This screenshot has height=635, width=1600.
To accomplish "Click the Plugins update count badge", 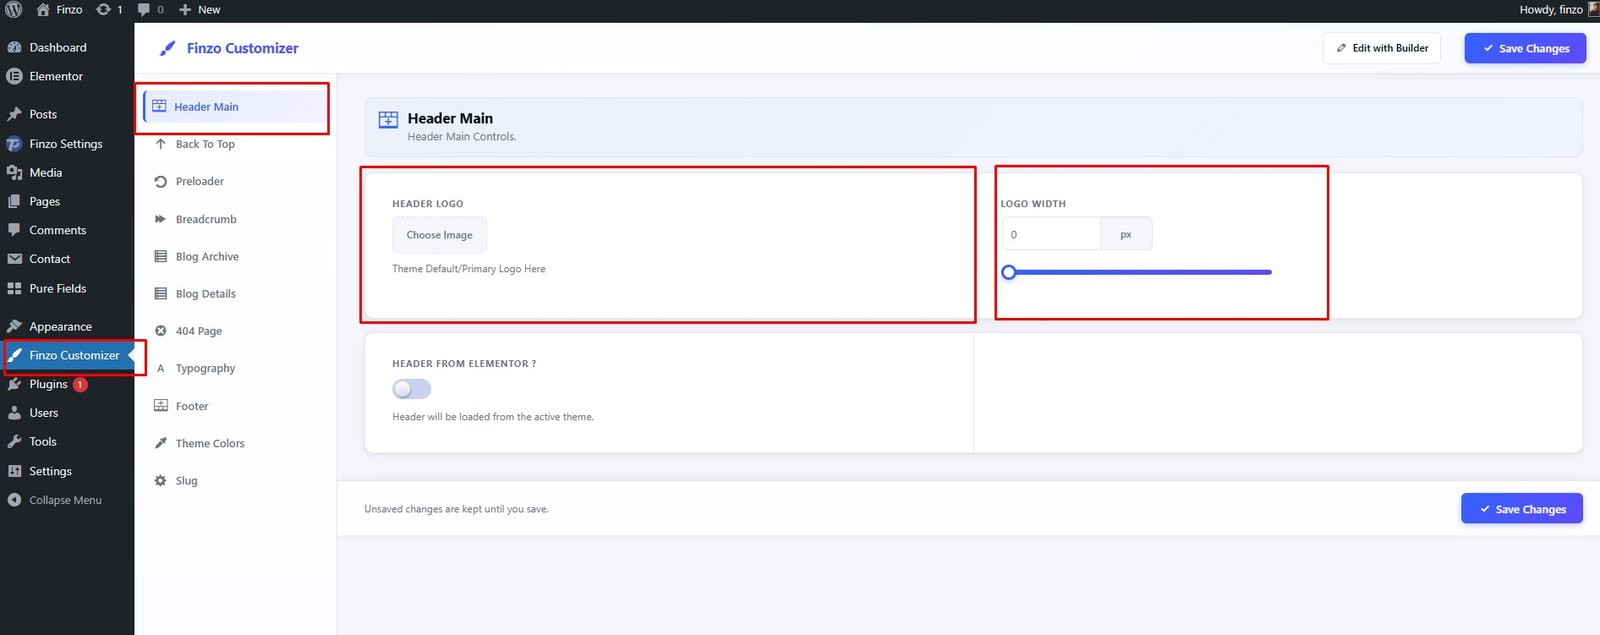I will tap(80, 384).
